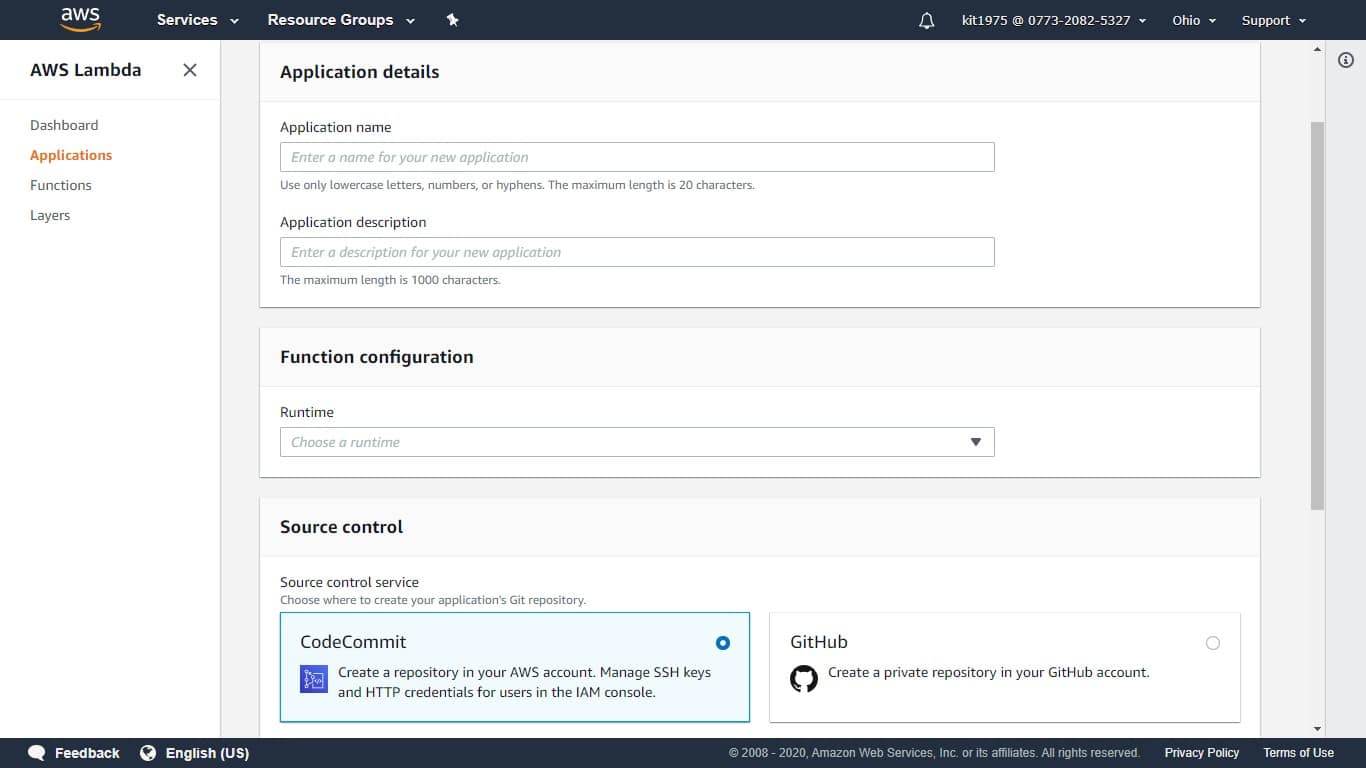
Task: Open the info panel icon on right
Action: [x=1346, y=60]
